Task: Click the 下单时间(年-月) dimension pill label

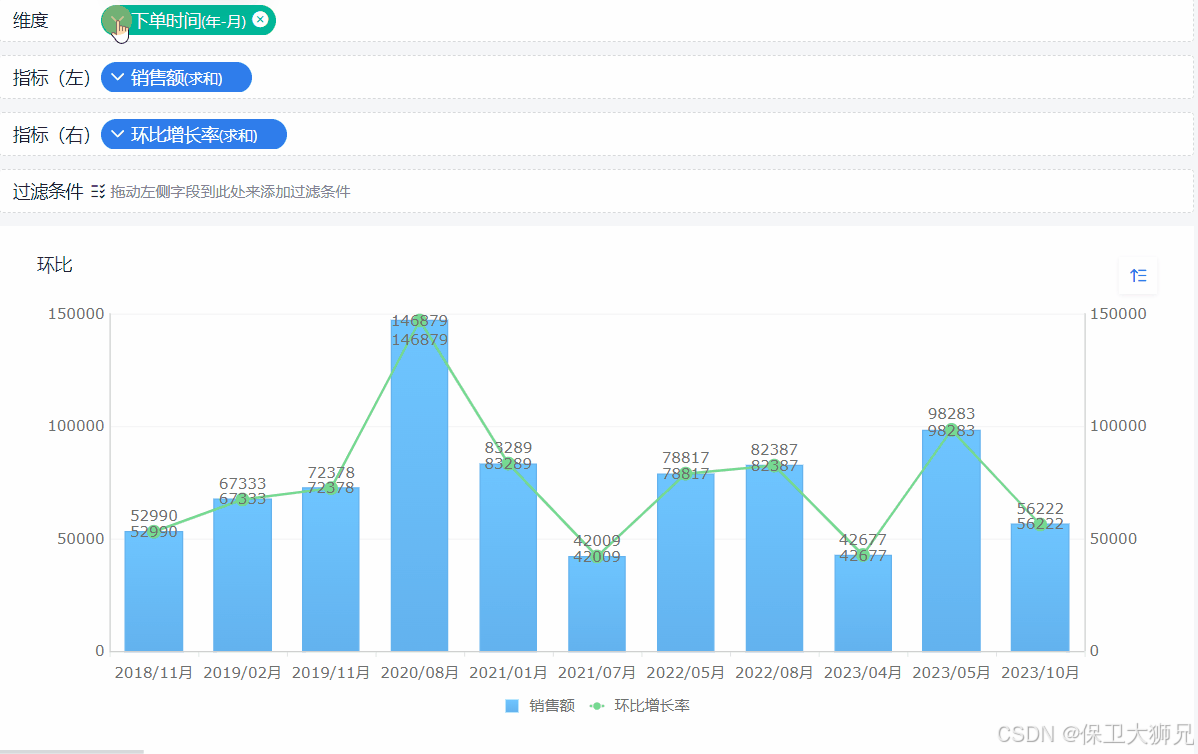Action: coord(189,21)
